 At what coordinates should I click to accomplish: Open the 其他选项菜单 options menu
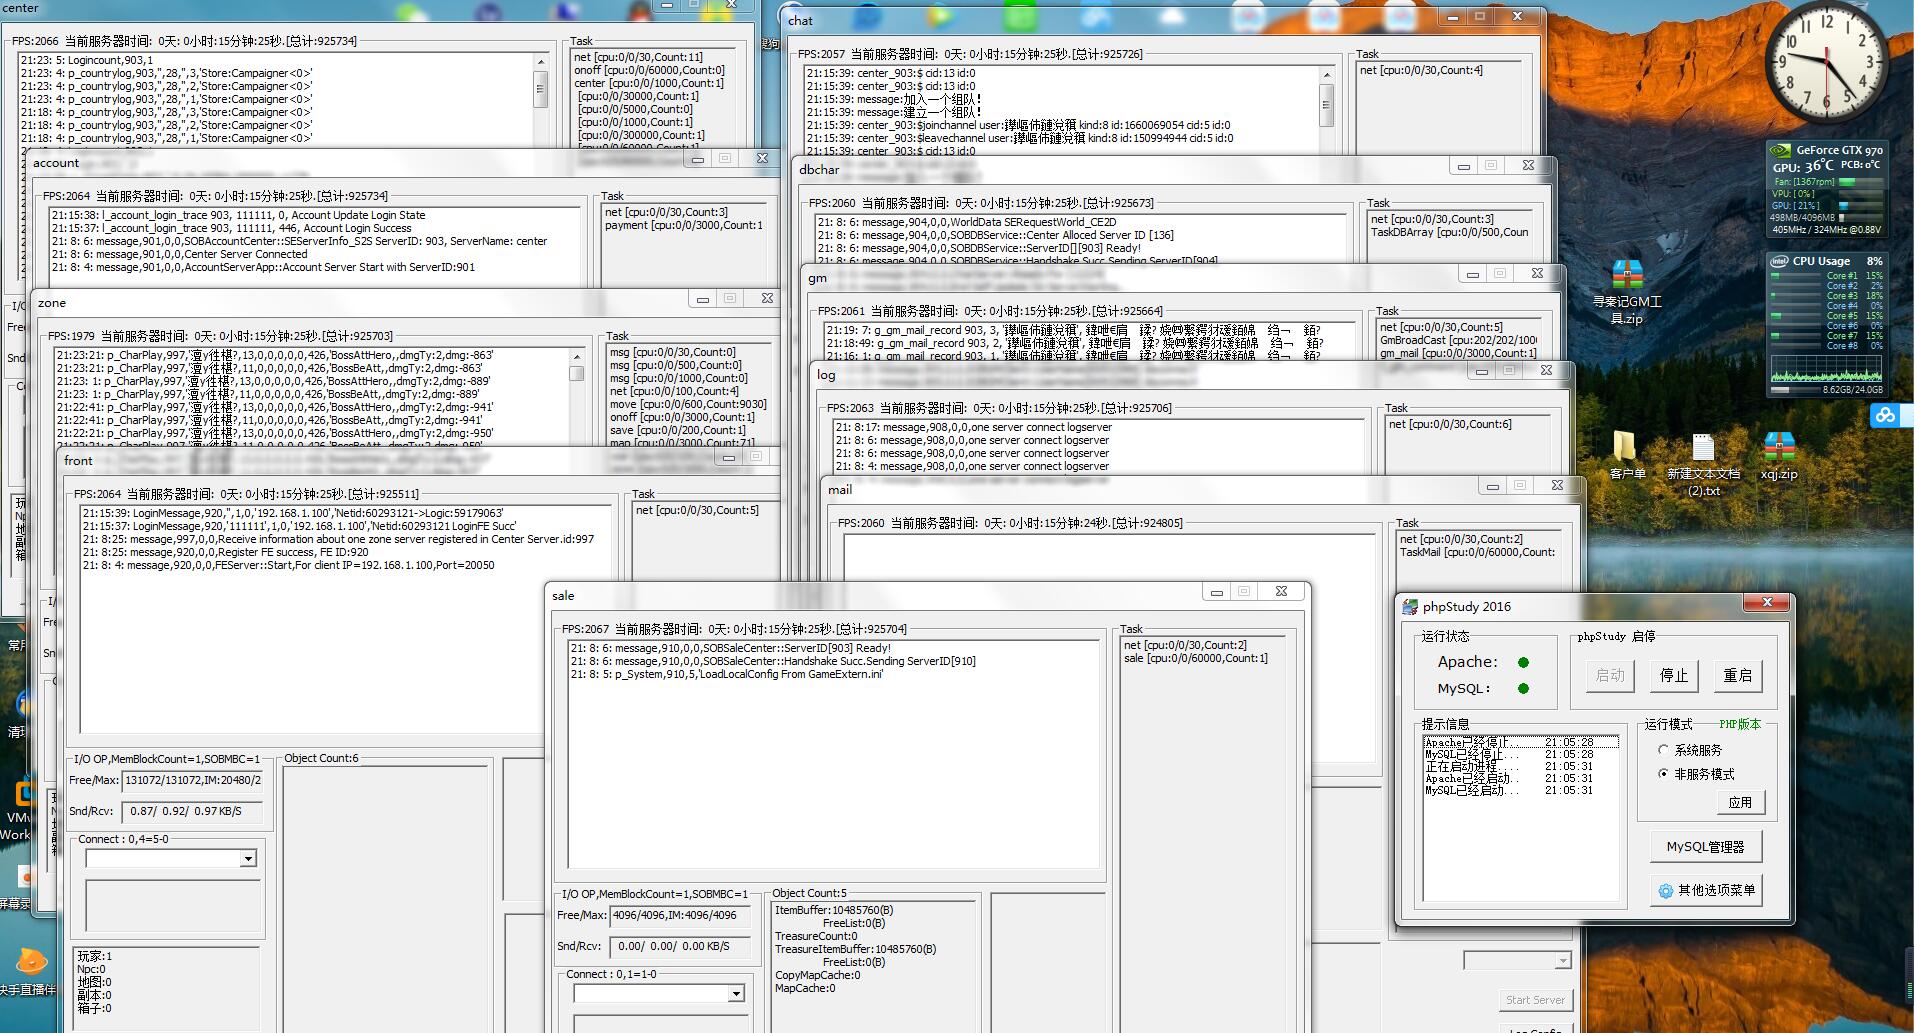point(1705,890)
